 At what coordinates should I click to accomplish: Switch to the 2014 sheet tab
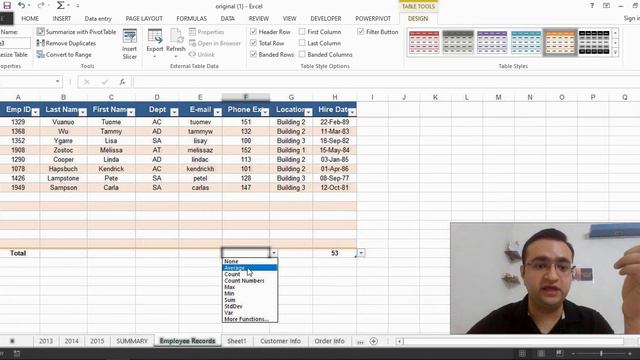(x=71, y=341)
